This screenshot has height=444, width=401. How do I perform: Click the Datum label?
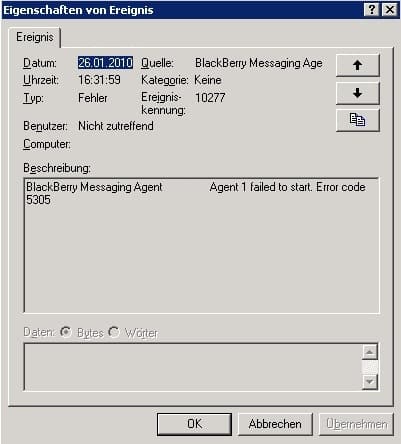40,63
